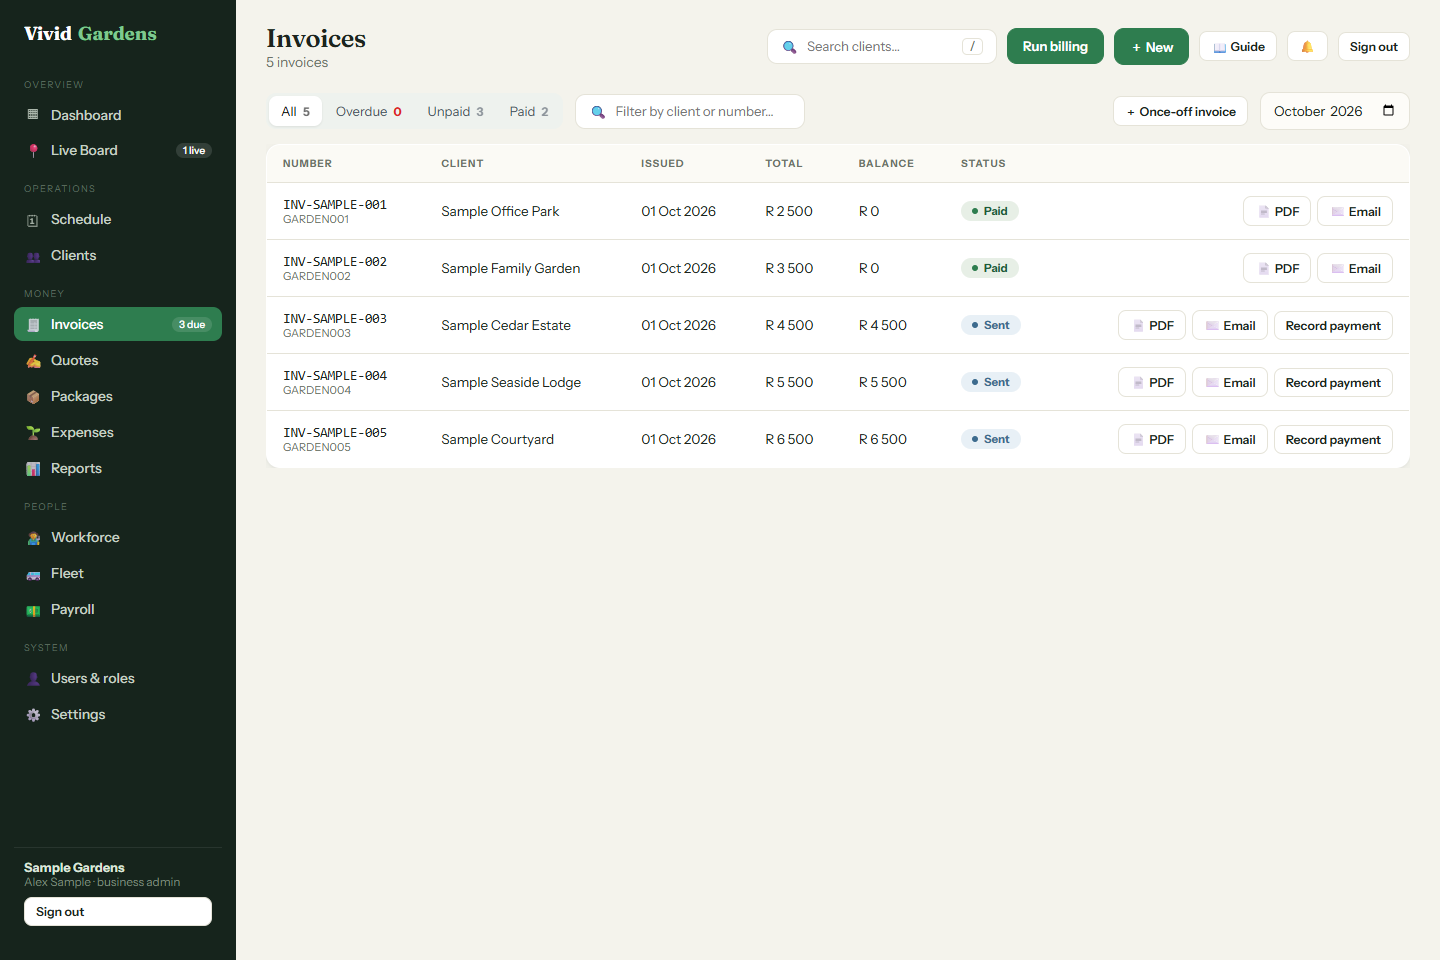Go to Users & roles

[x=118, y=678]
